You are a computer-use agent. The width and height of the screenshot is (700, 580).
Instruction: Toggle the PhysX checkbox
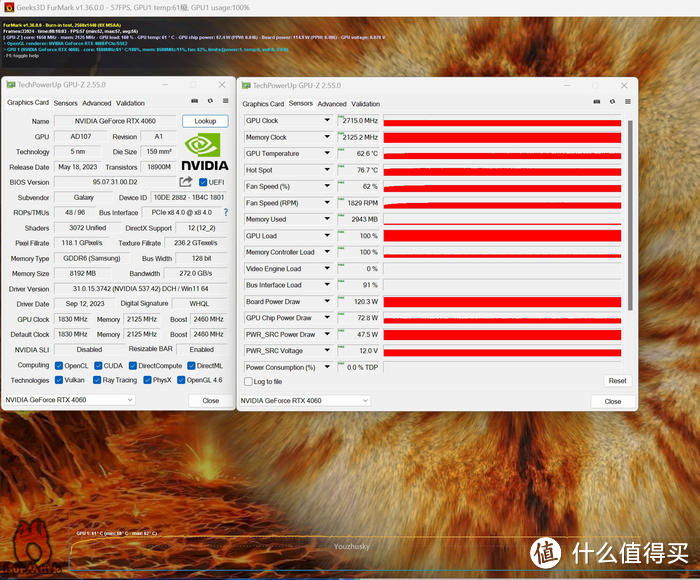click(x=147, y=380)
